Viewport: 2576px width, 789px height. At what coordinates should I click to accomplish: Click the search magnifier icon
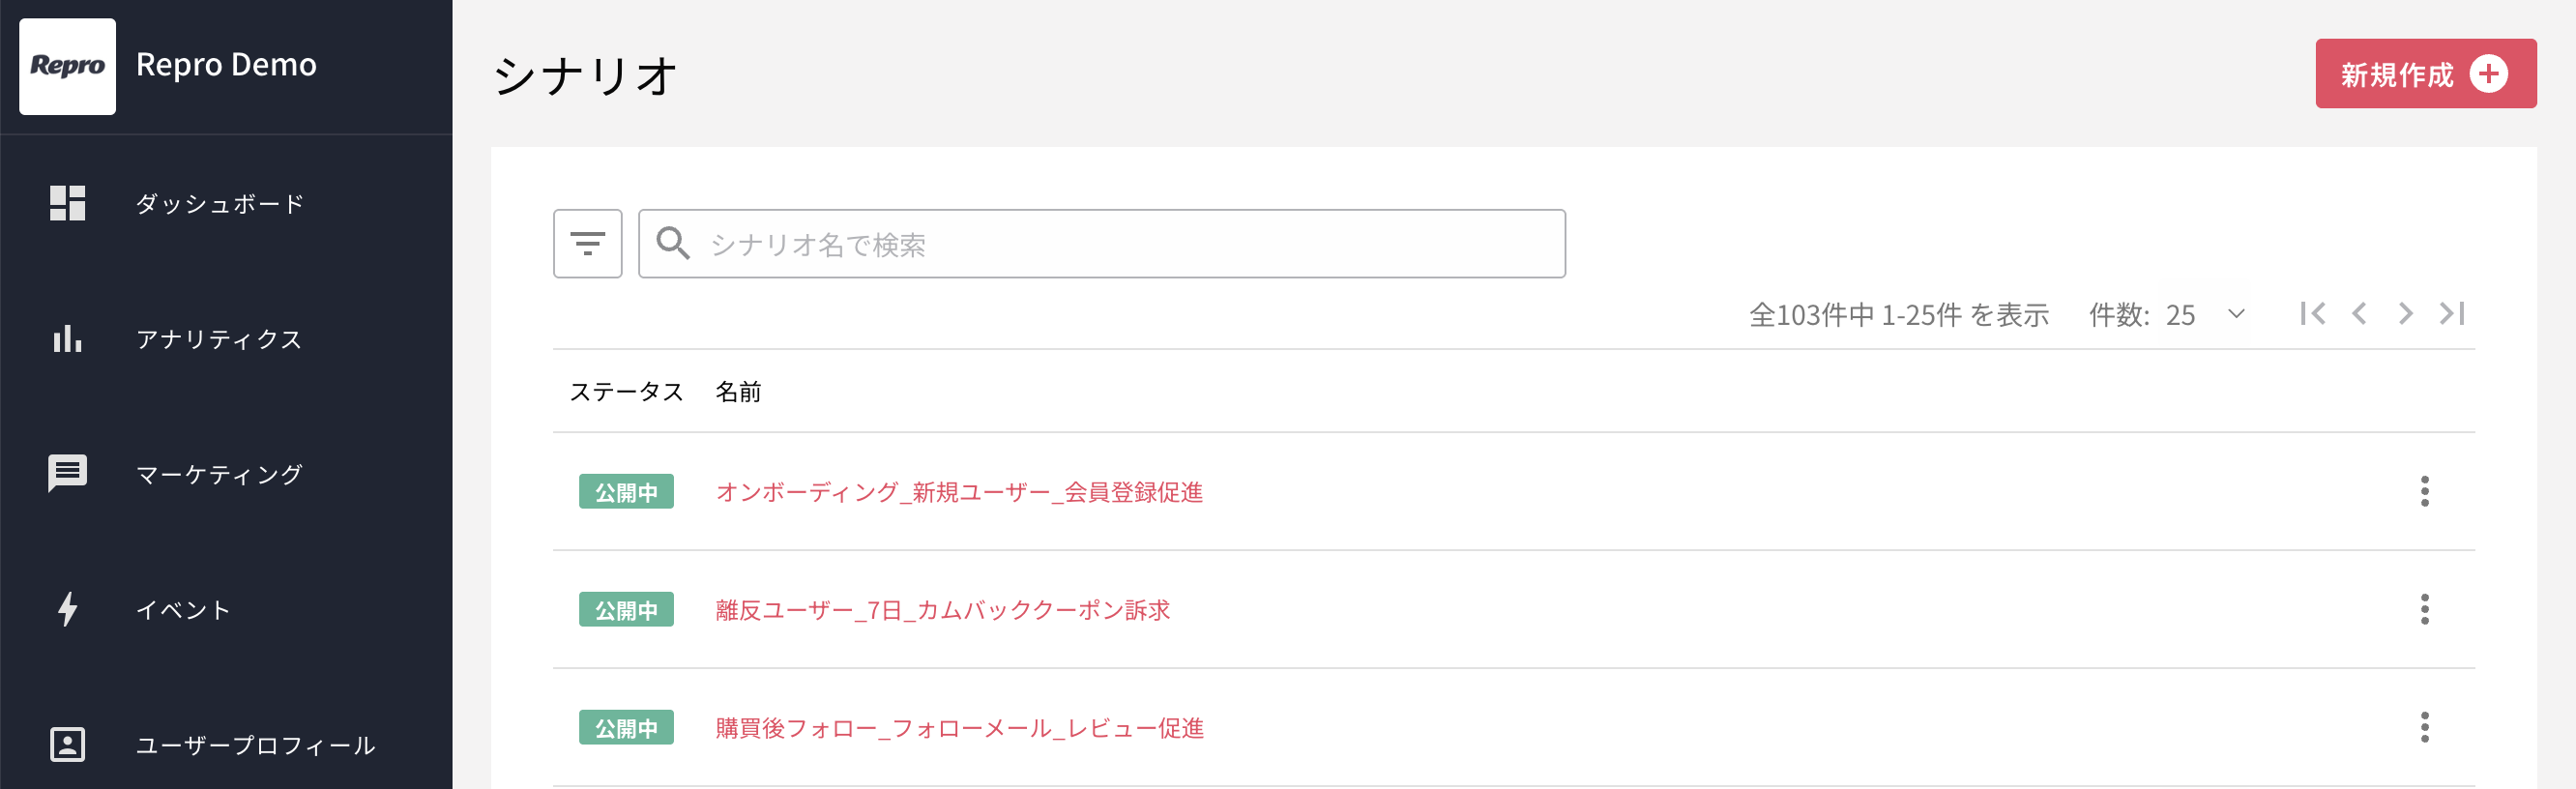click(672, 243)
